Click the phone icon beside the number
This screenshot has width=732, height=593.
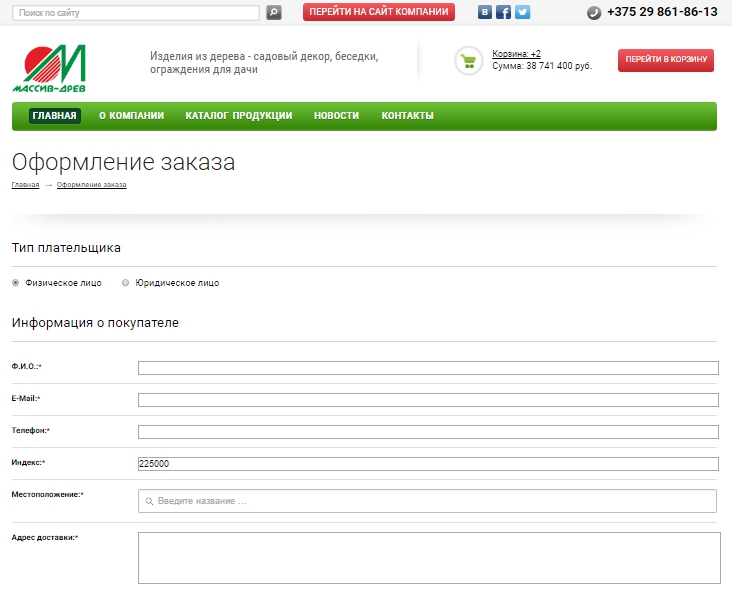click(x=594, y=13)
